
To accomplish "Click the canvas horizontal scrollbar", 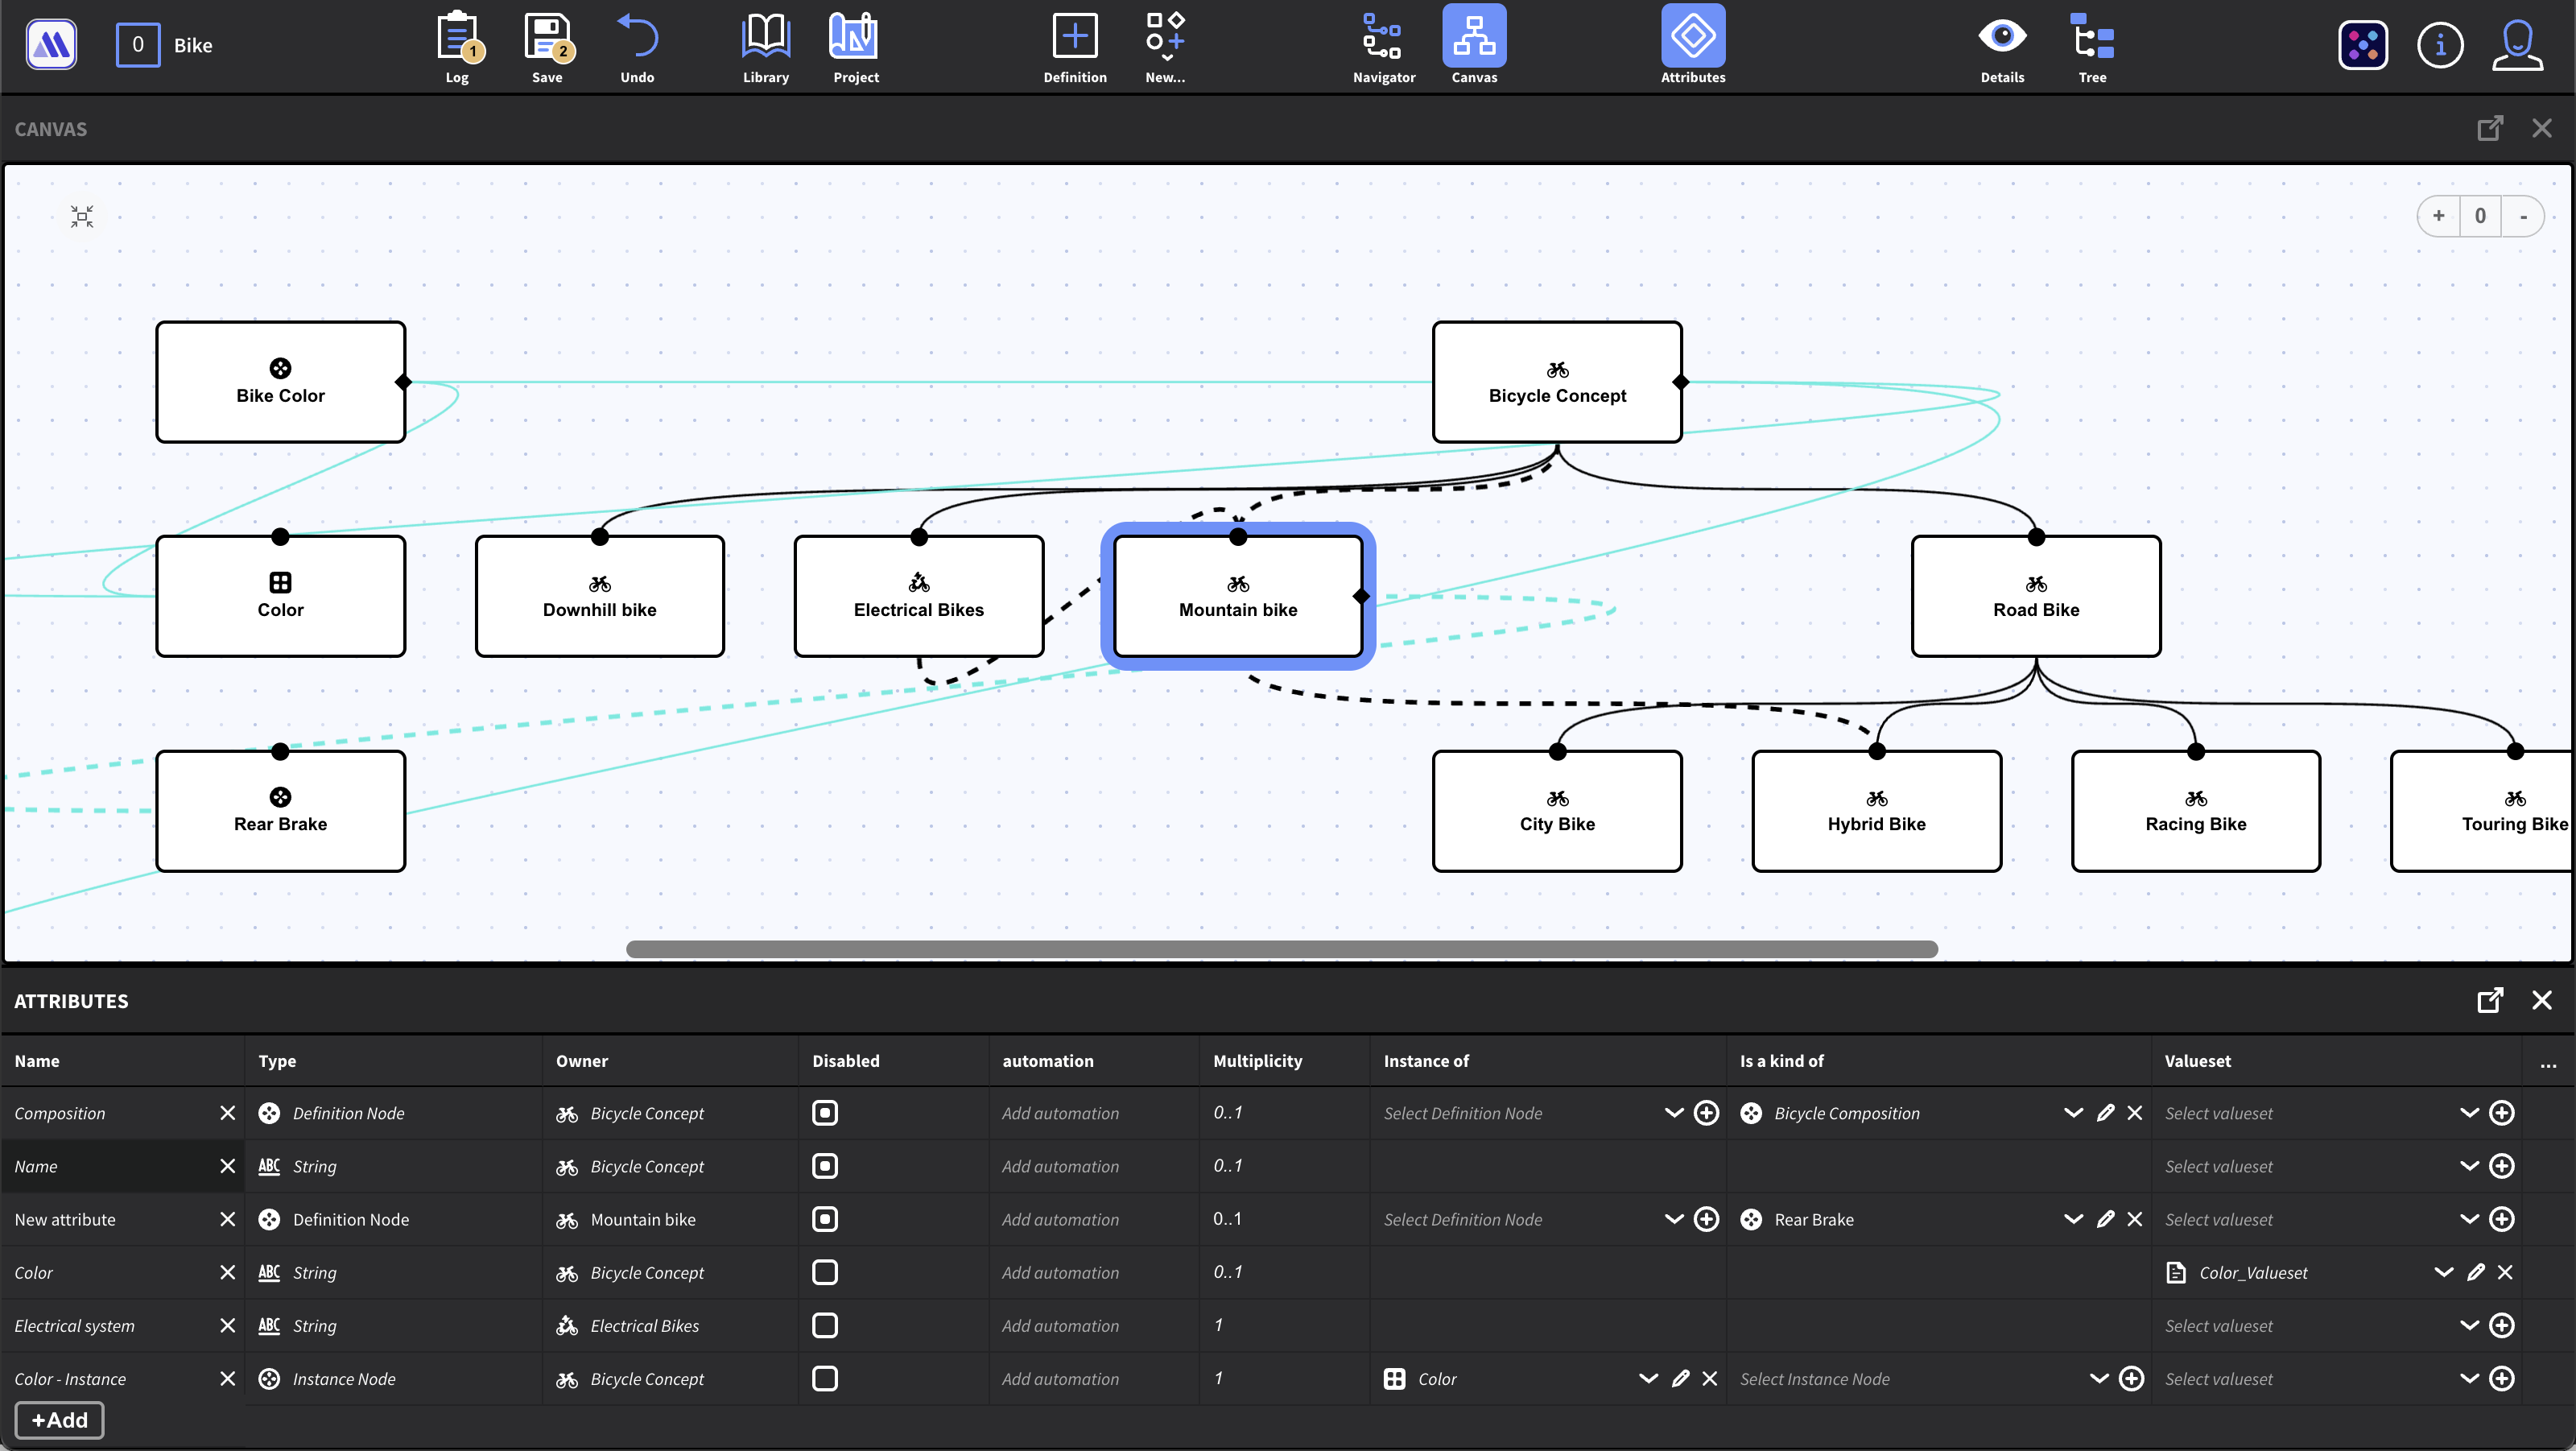I will [1281, 949].
